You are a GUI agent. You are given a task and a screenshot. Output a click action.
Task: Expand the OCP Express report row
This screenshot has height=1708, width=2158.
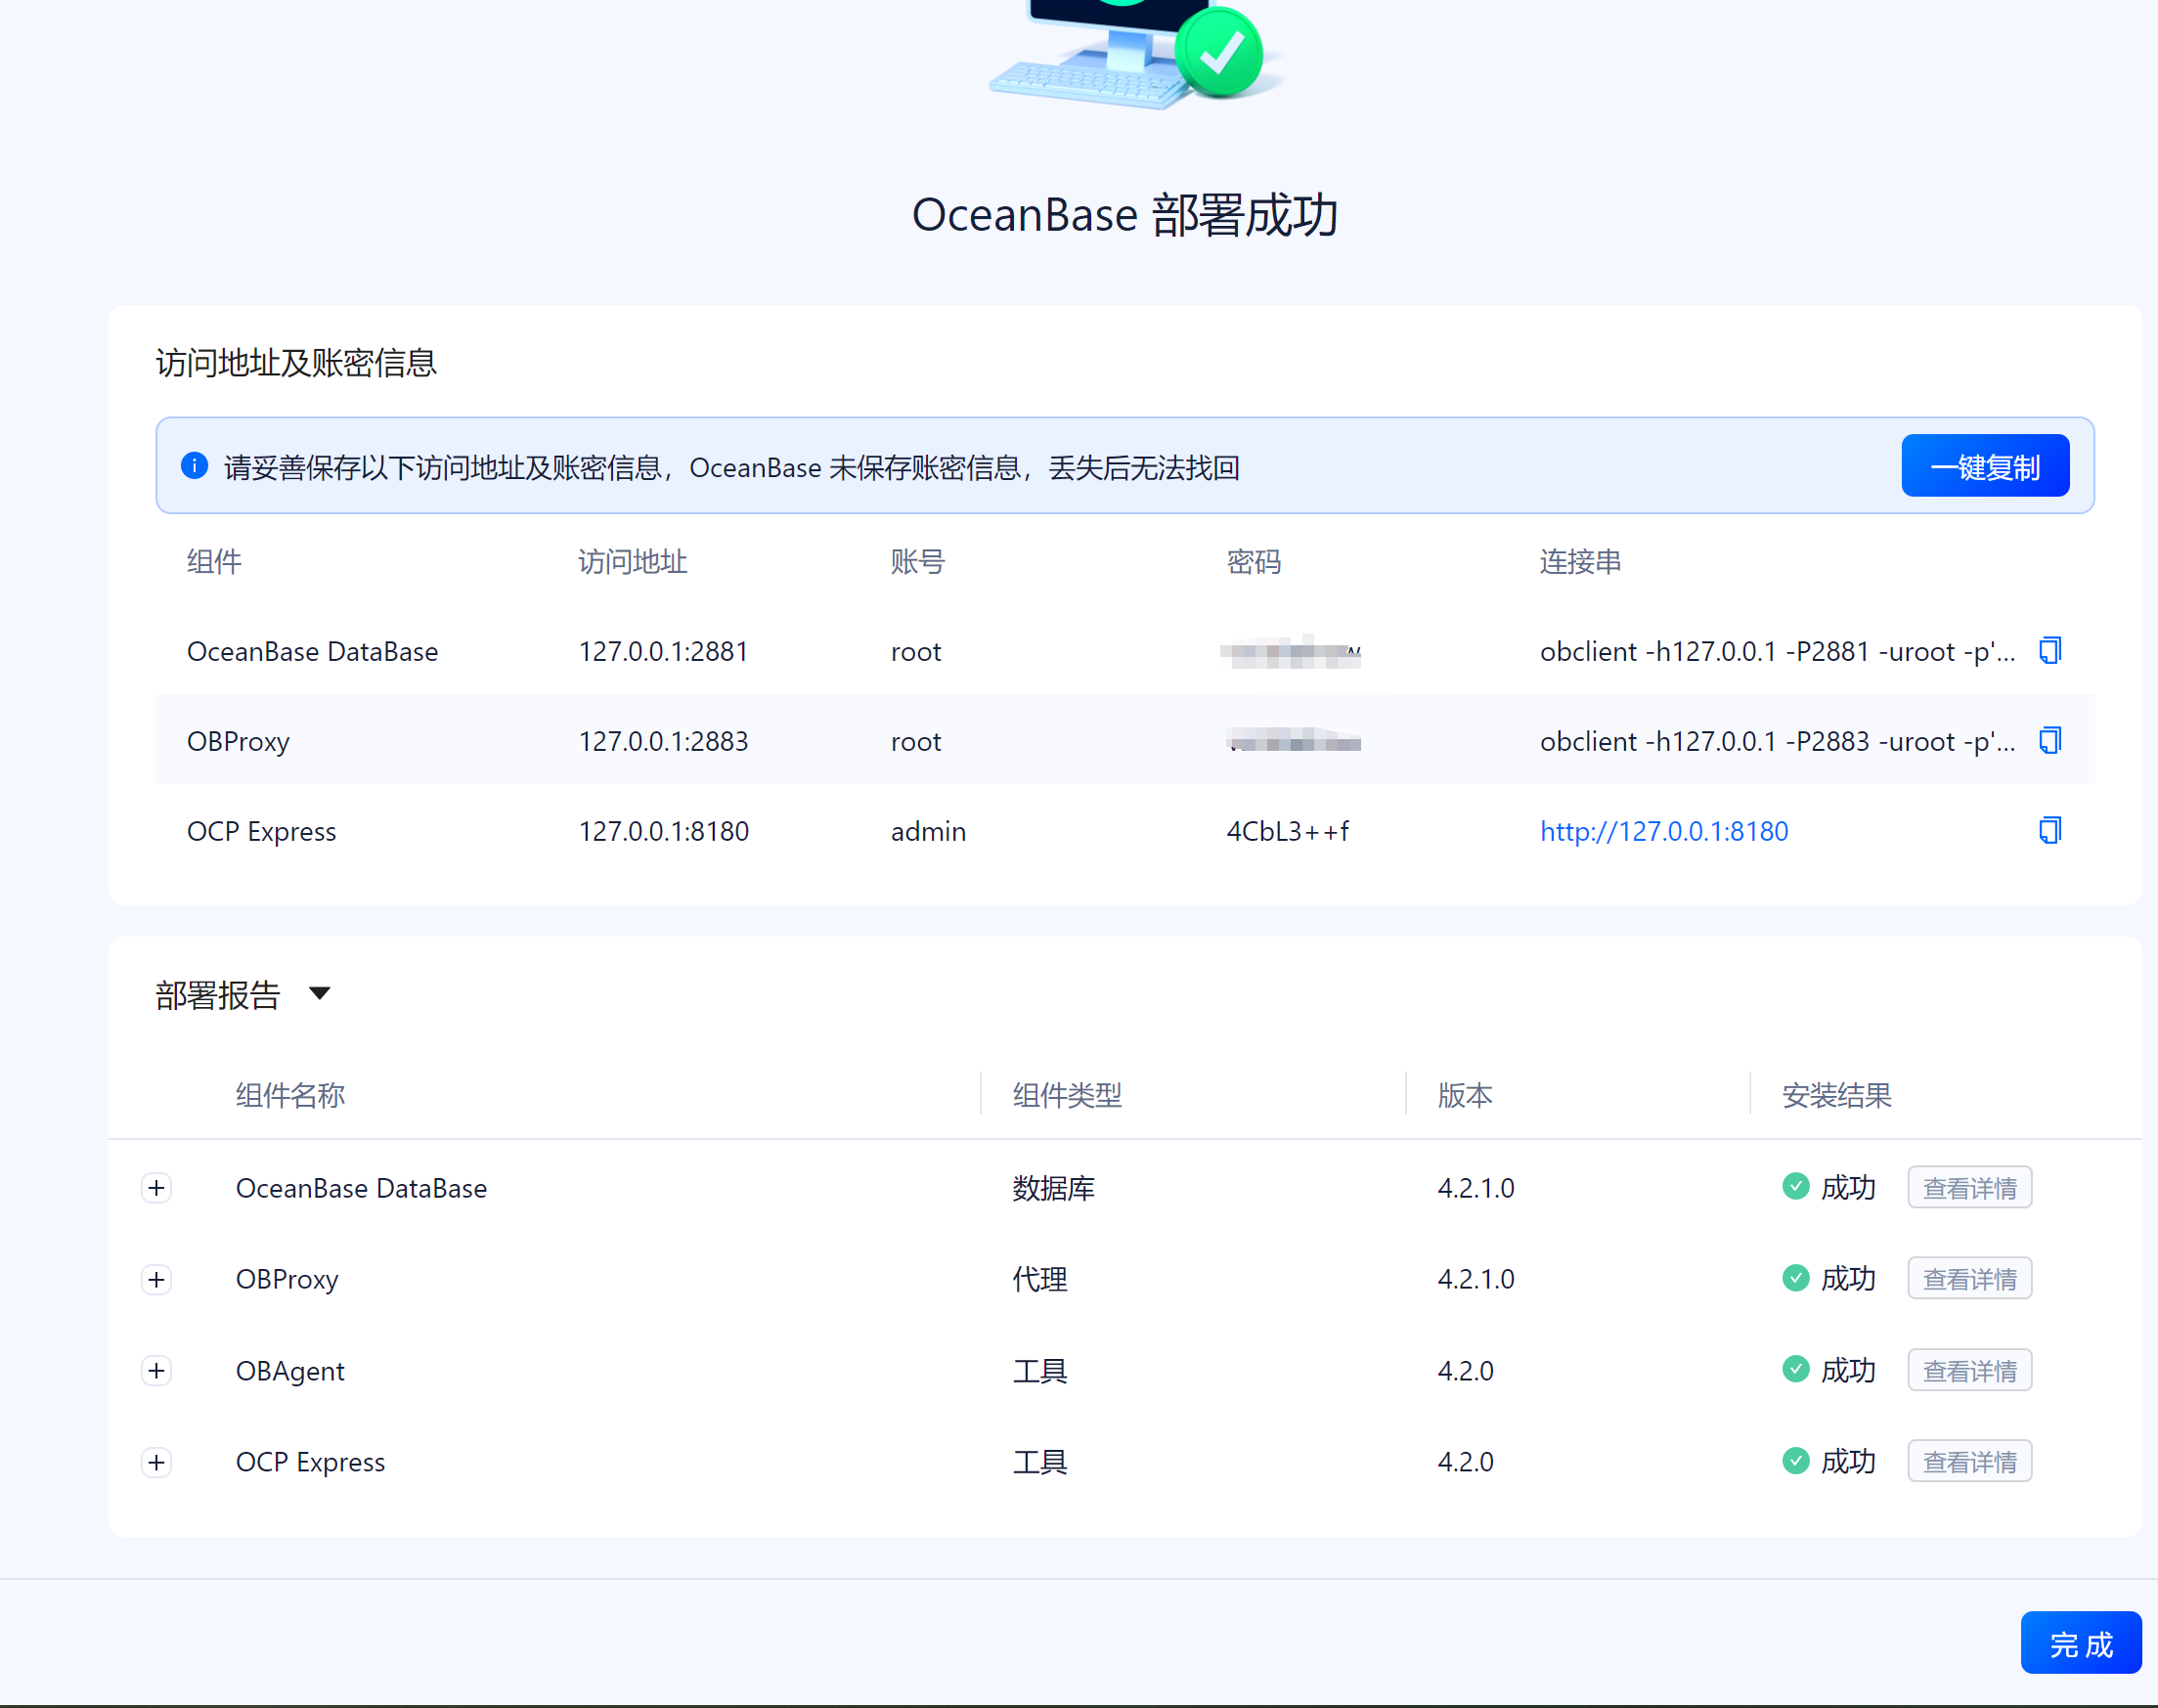[156, 1462]
